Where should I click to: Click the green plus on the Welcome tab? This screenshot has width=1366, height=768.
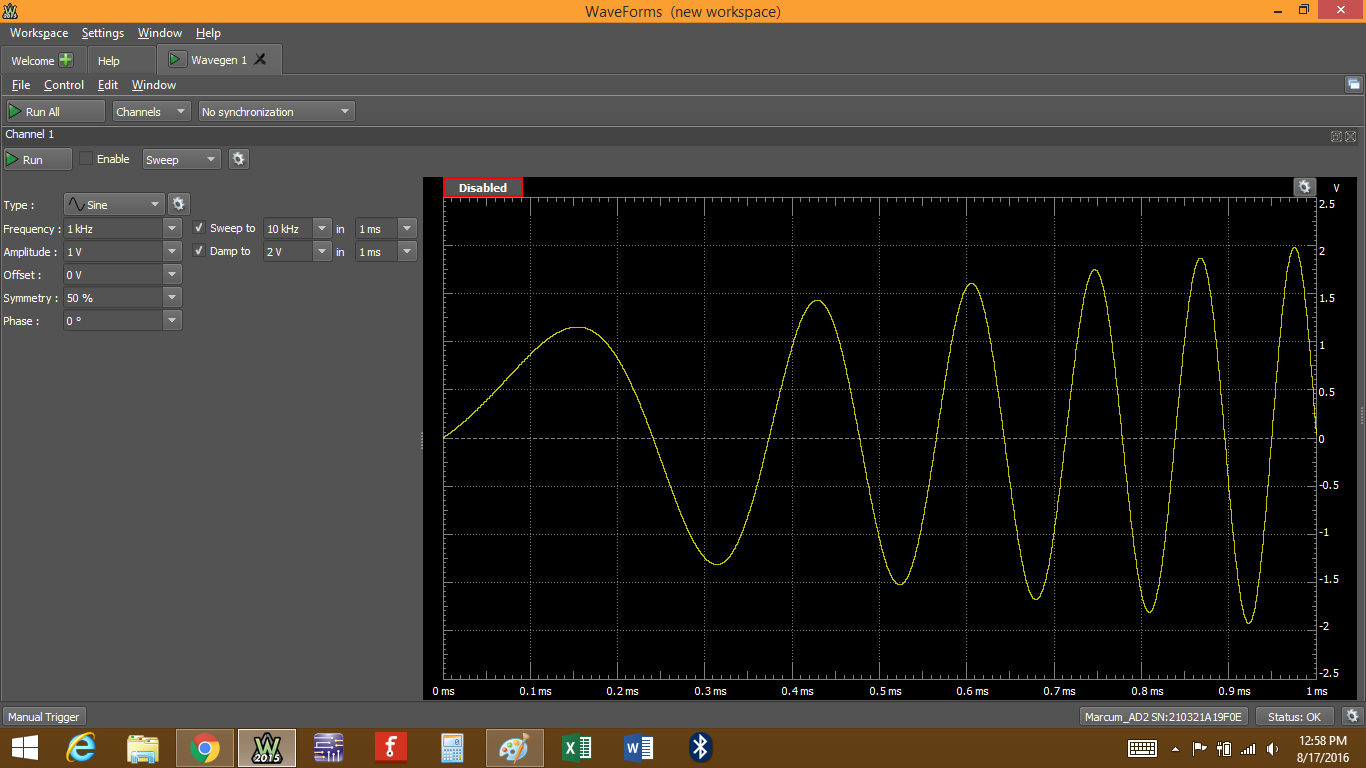[x=63, y=59]
